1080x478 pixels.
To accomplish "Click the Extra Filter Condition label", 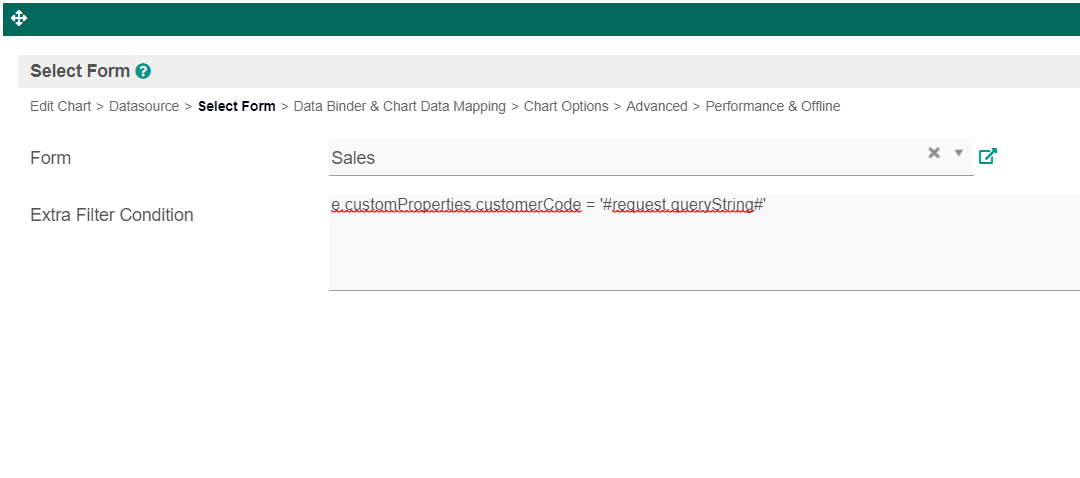I will click(x=112, y=215).
